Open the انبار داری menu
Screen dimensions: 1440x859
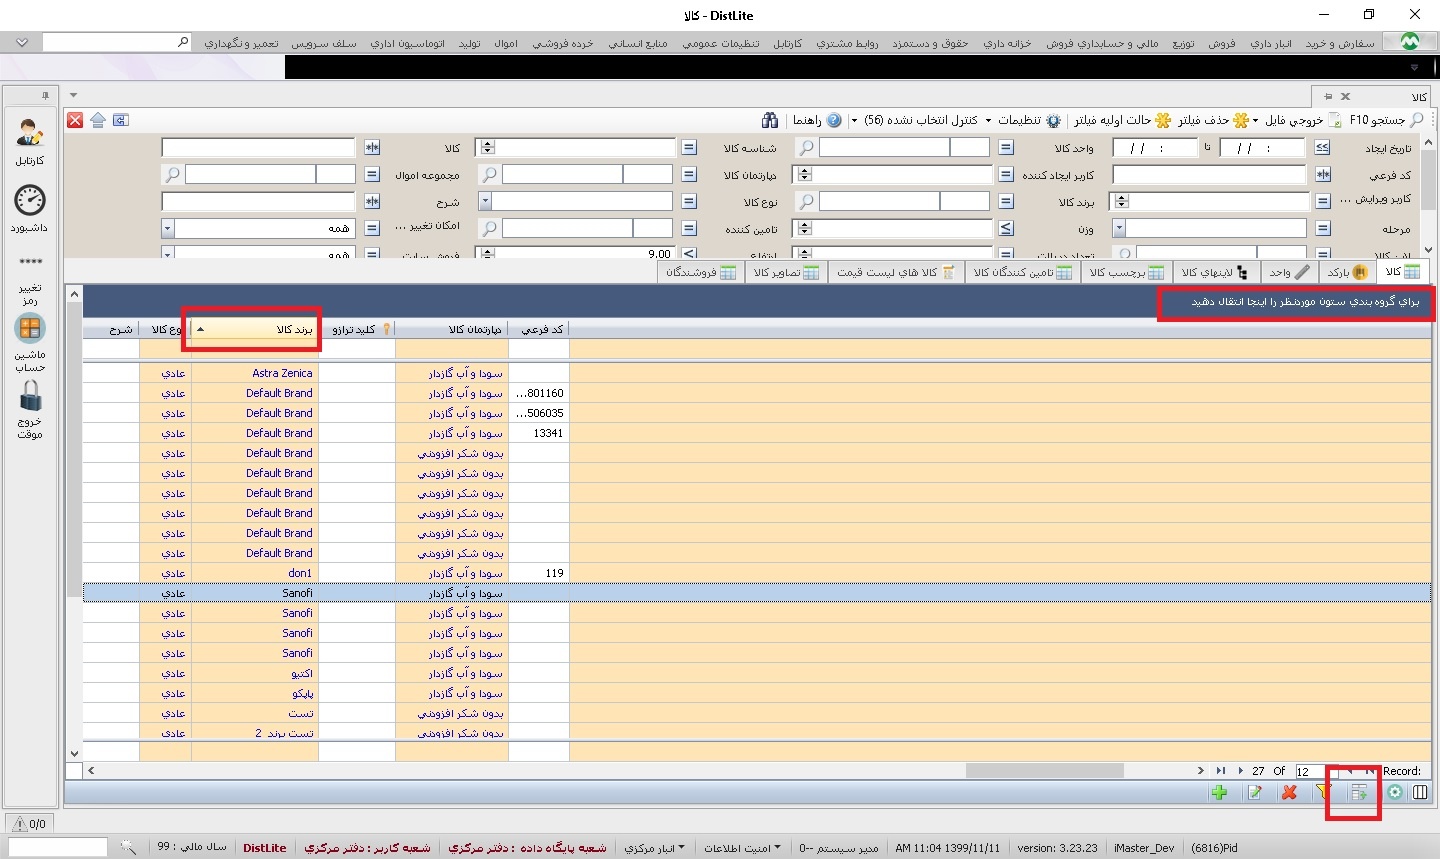1270,43
